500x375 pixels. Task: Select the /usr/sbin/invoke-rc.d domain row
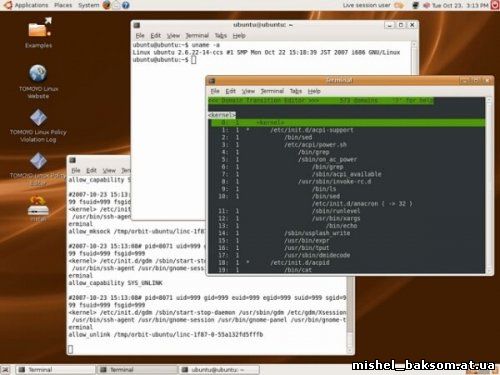(x=346, y=181)
